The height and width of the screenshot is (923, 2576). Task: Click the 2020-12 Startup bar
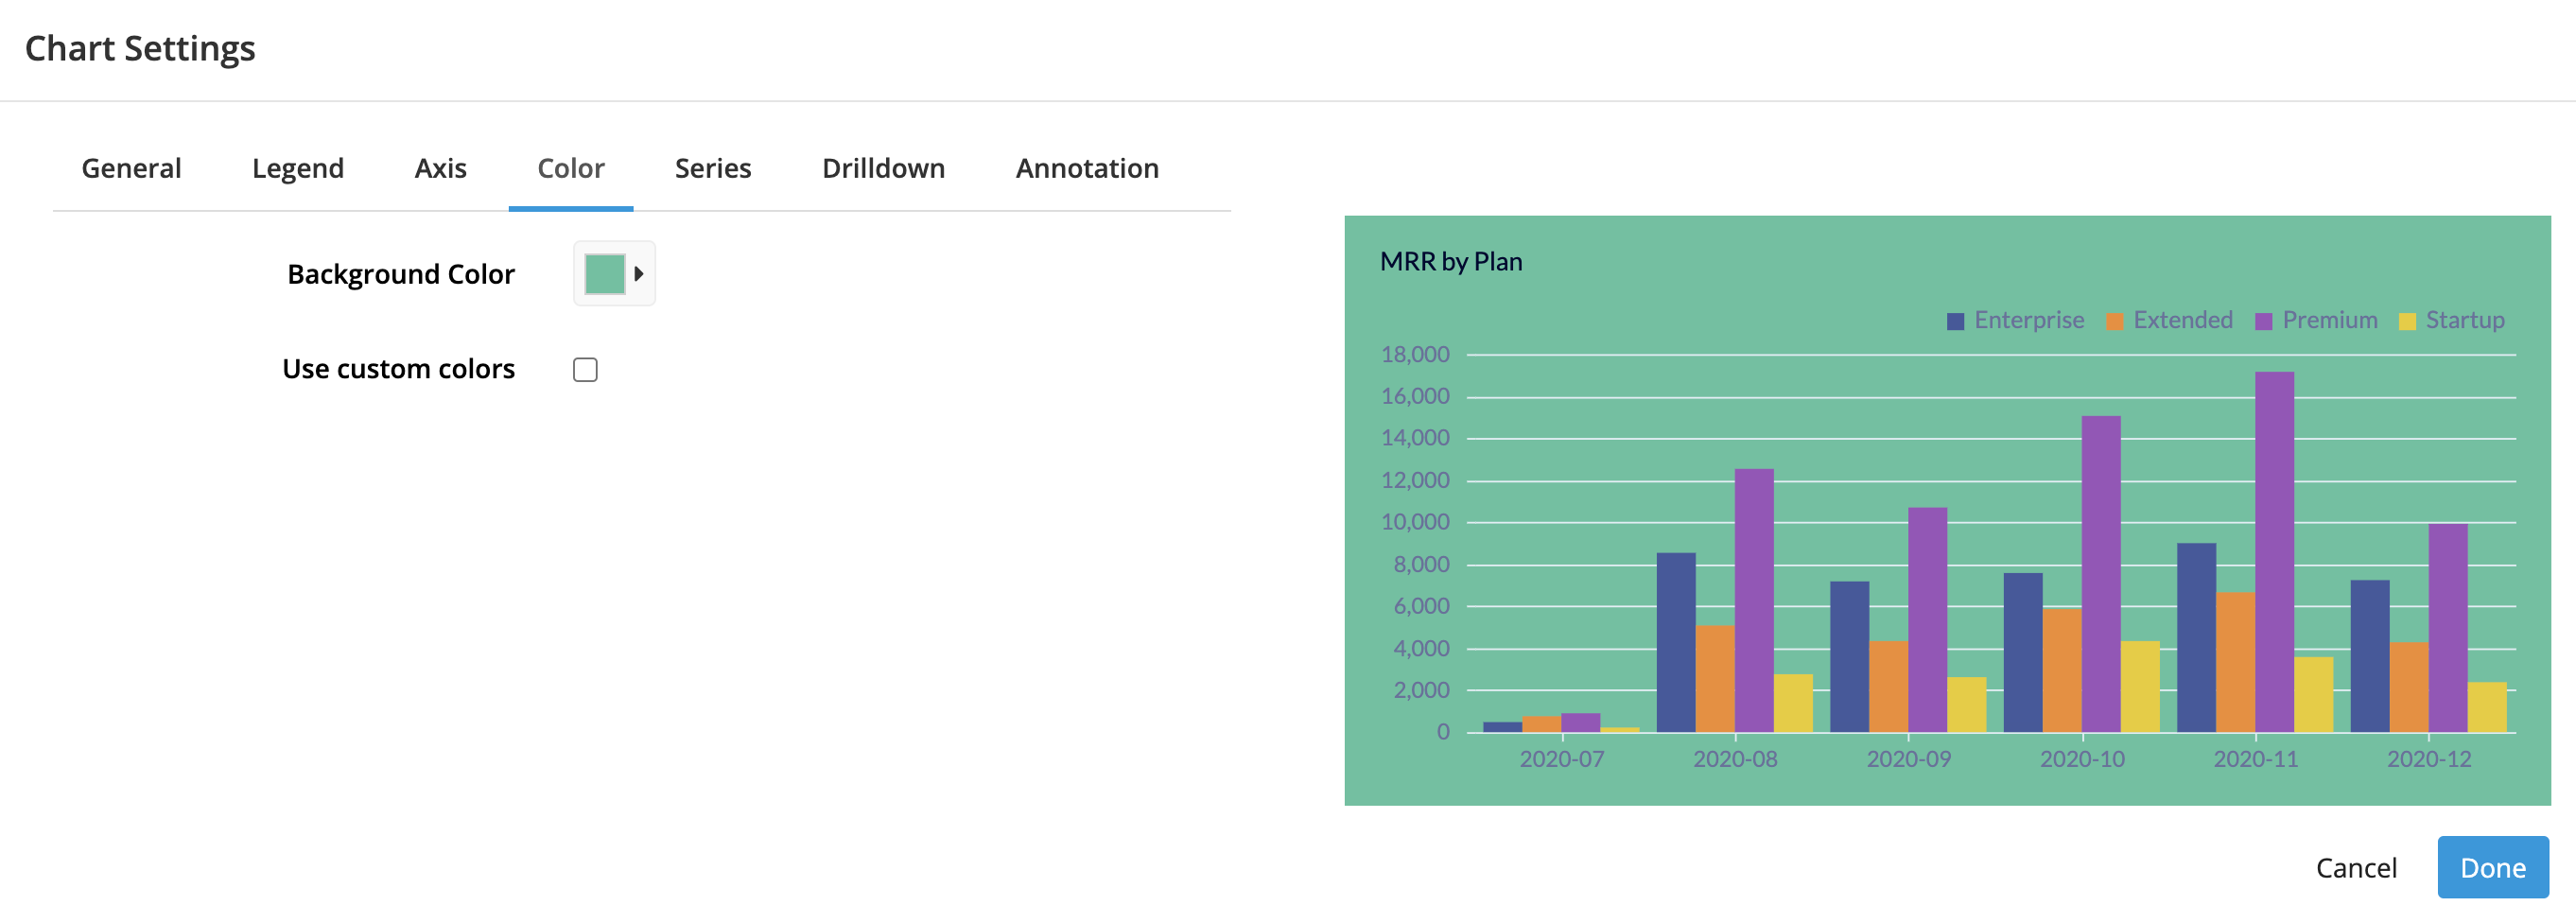[2487, 707]
